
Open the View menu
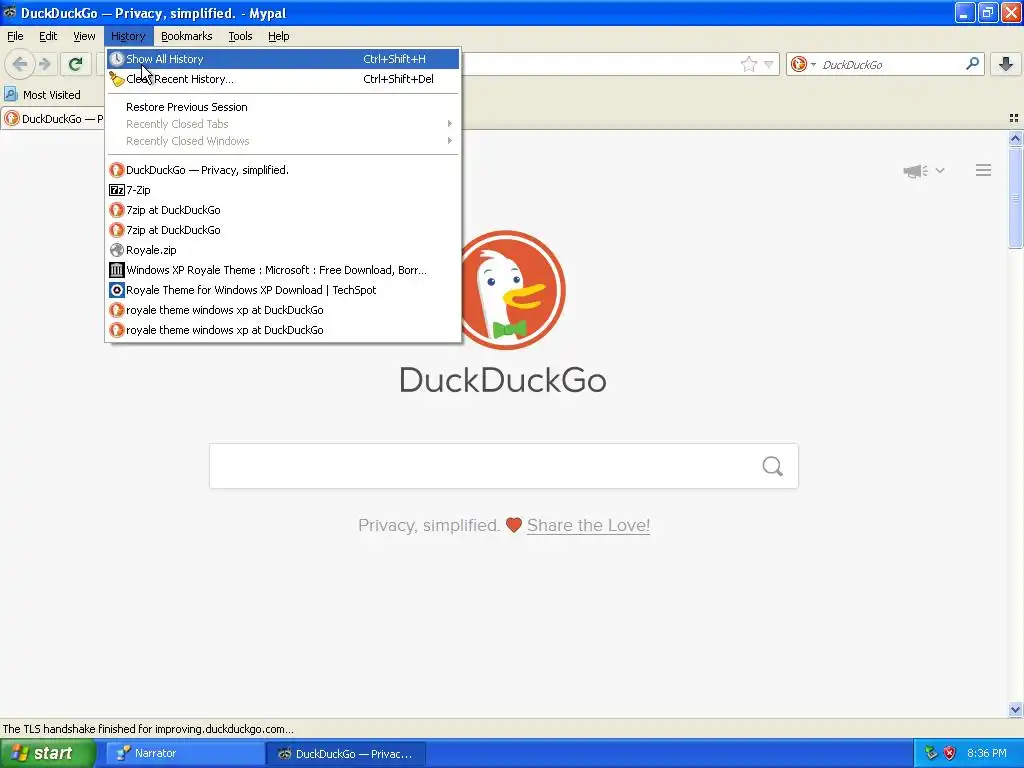click(x=84, y=36)
